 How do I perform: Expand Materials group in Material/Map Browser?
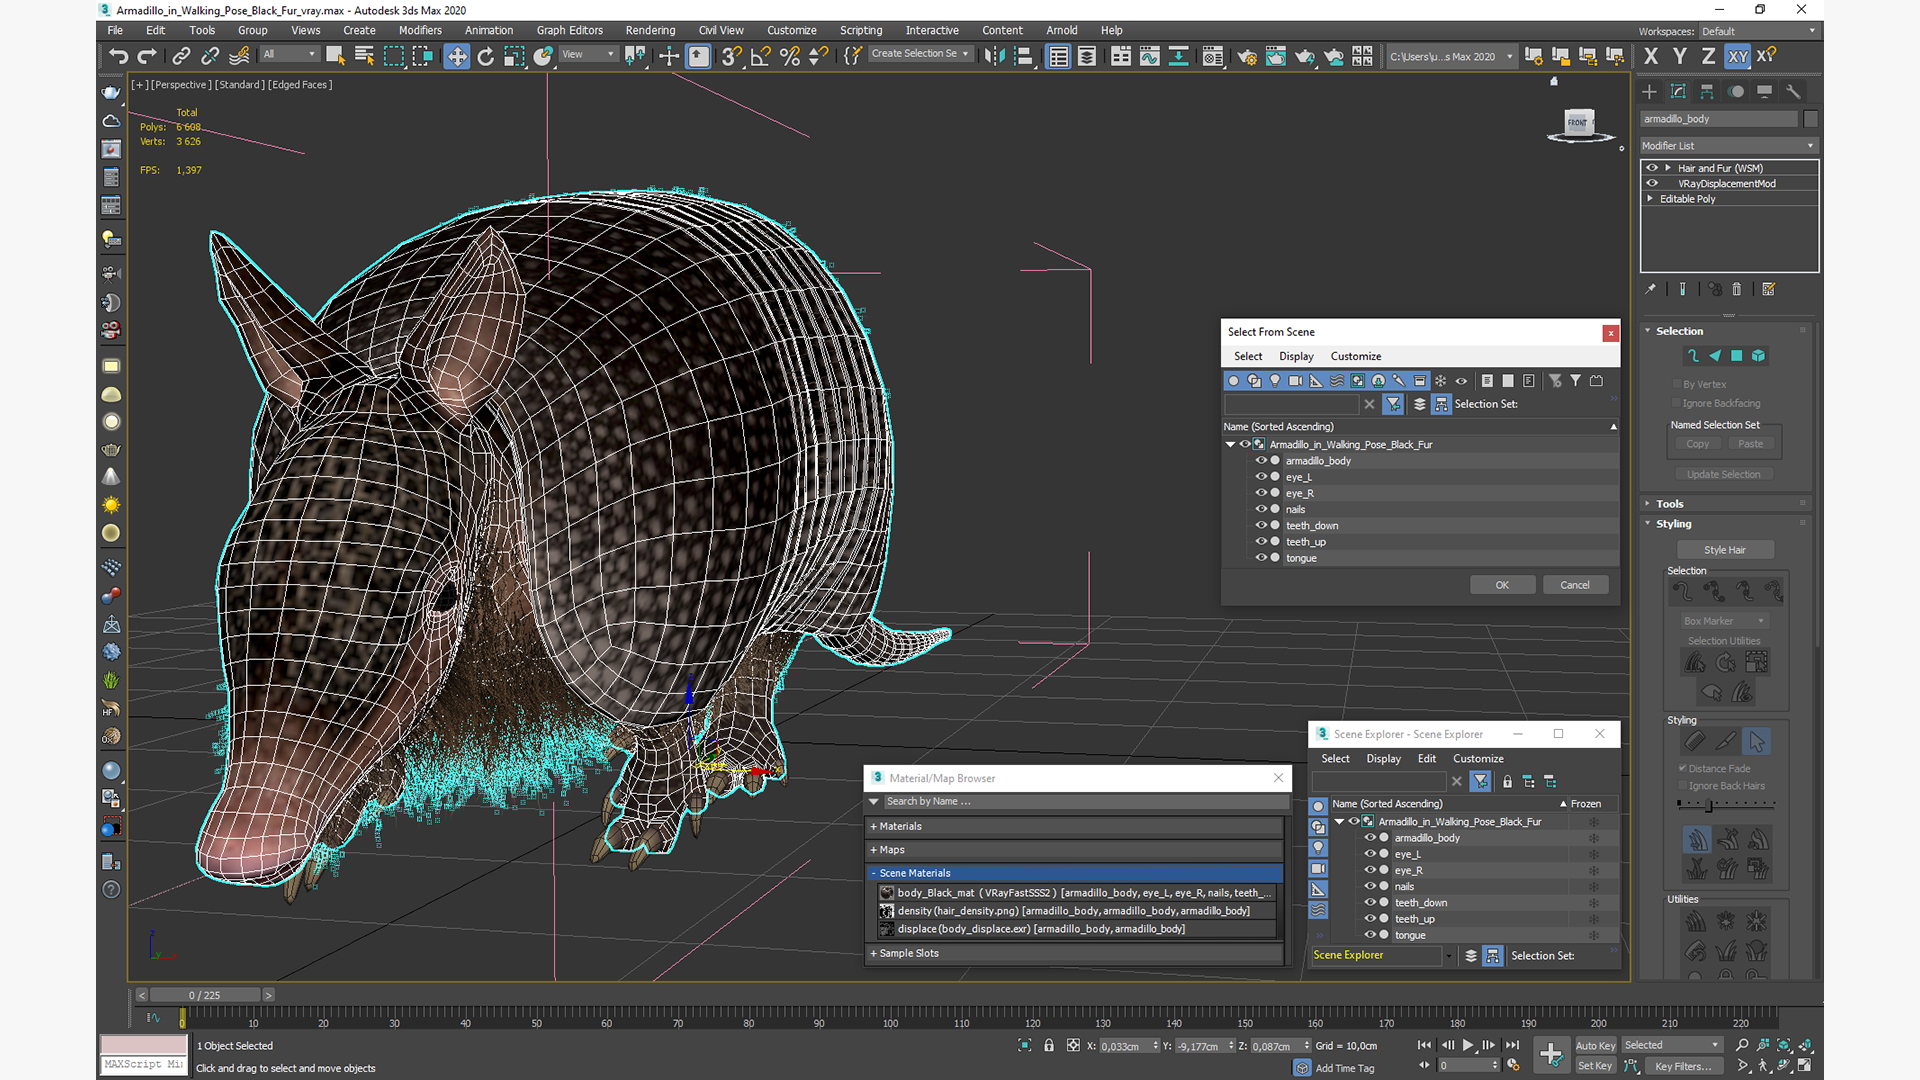coord(1075,827)
